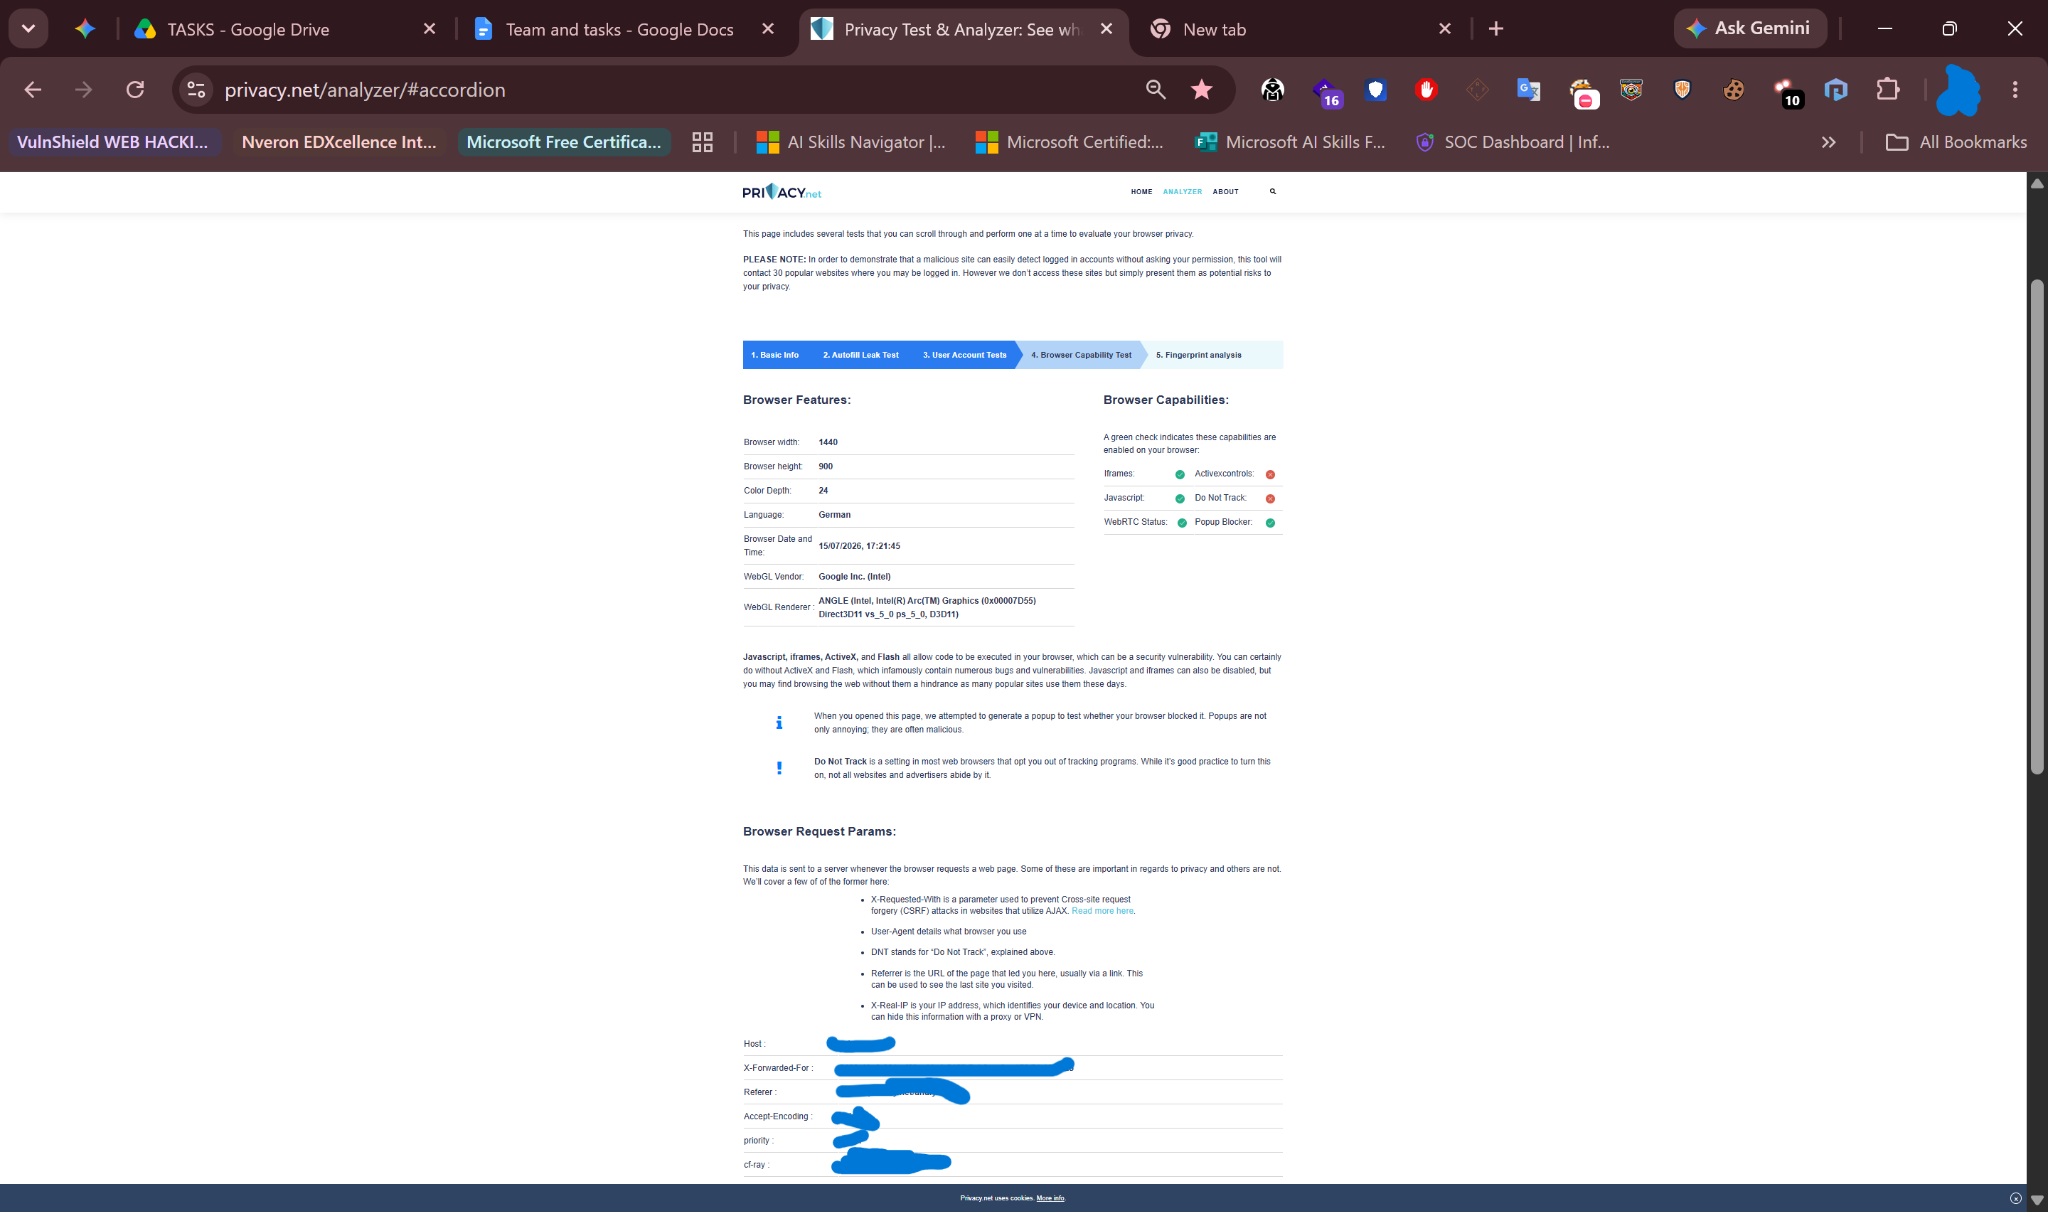
Task: Click scrollbar up arrow
Action: click(2037, 183)
